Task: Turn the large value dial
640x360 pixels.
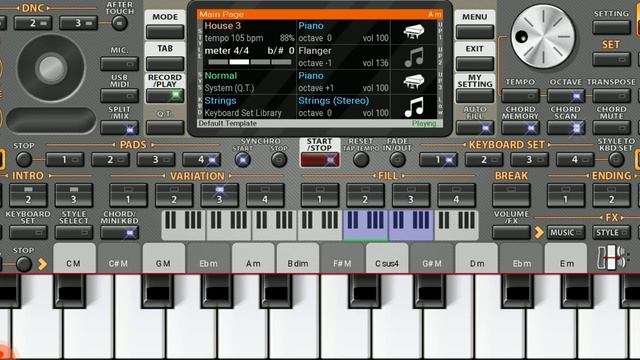Action: click(x=543, y=37)
